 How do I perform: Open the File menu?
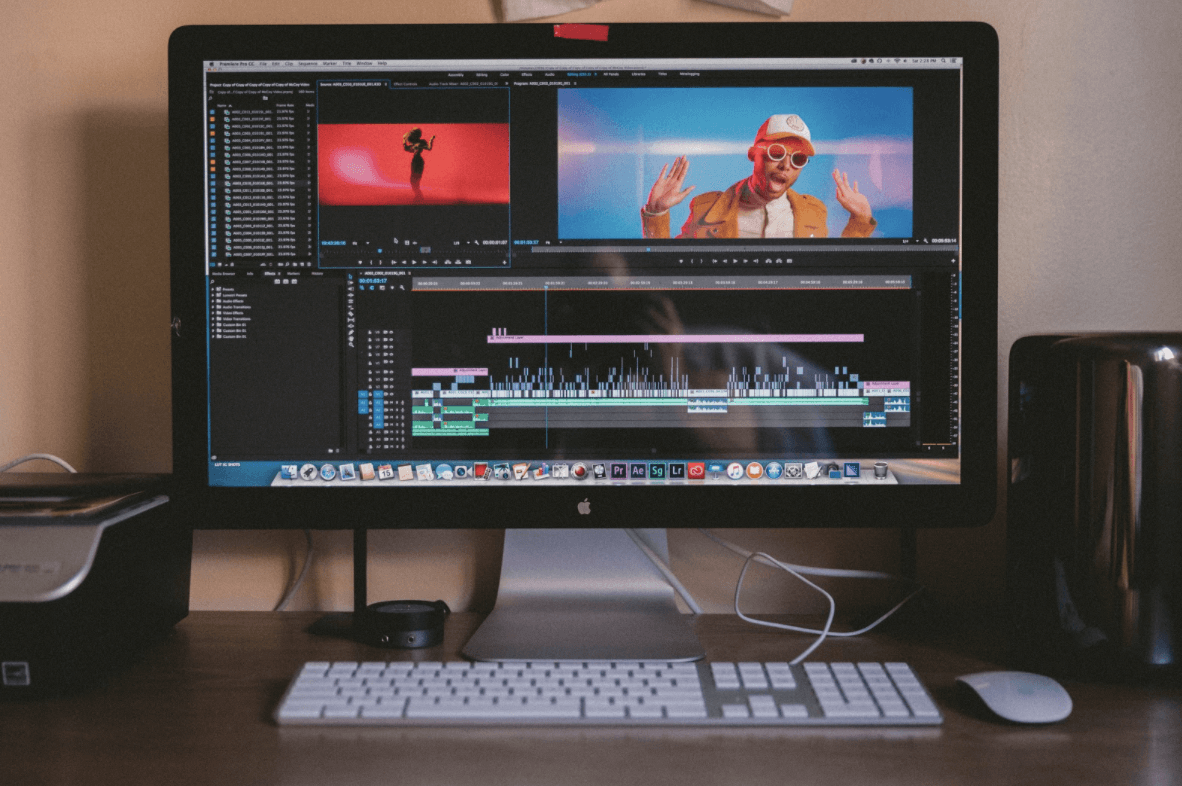(x=263, y=63)
